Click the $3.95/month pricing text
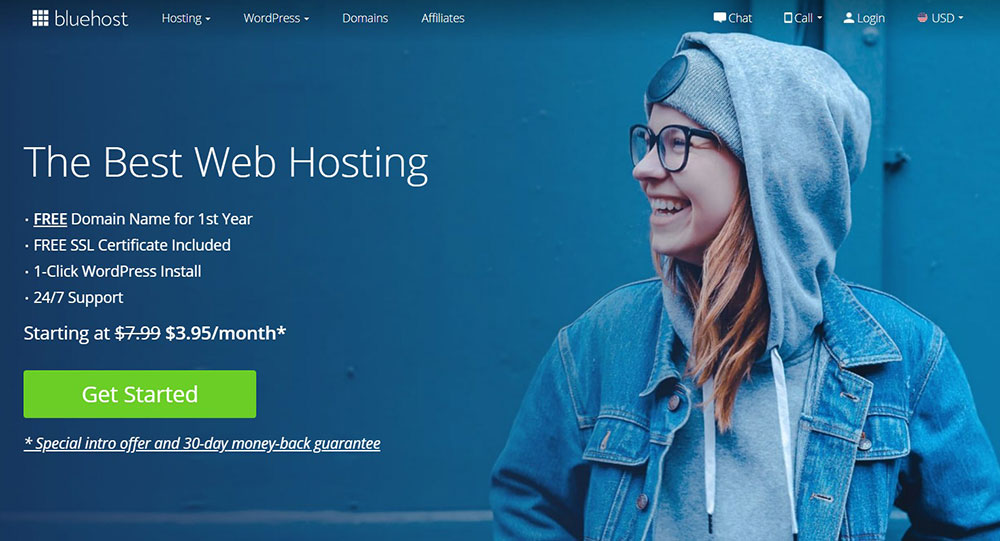 click(226, 333)
